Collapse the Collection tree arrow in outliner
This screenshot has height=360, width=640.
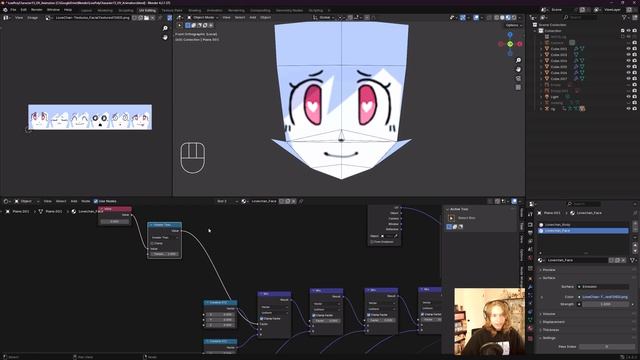coord(536,31)
